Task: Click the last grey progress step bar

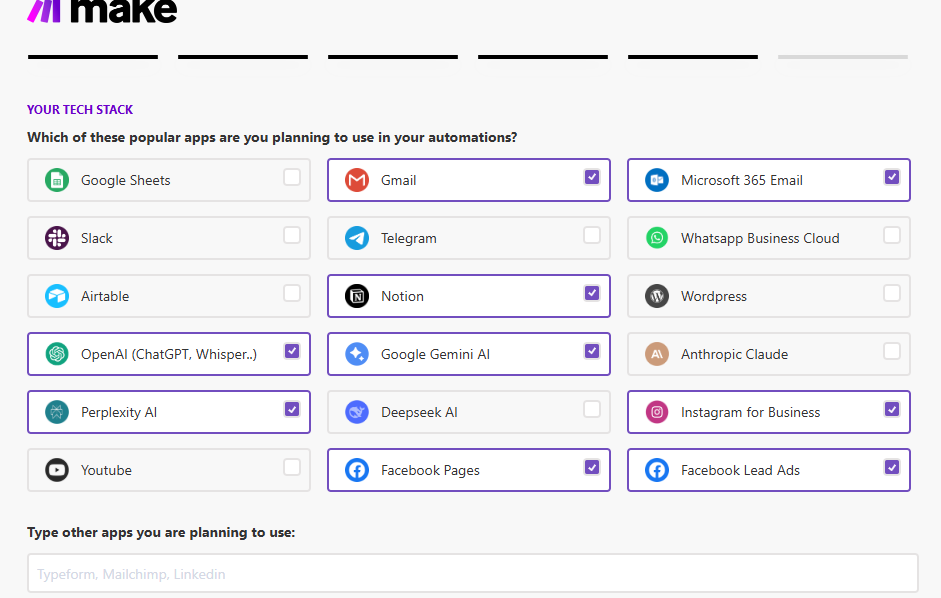Action: [843, 57]
